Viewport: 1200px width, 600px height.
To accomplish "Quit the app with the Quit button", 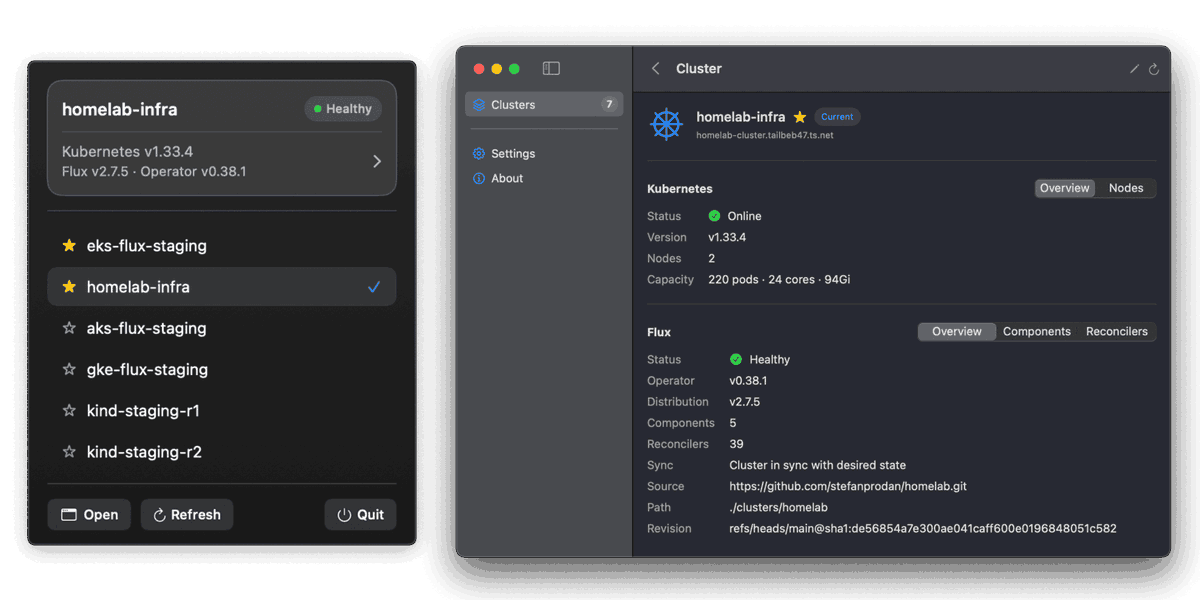I will point(360,515).
